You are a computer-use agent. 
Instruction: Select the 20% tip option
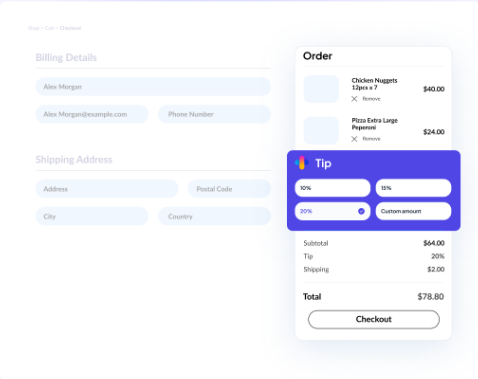point(332,211)
